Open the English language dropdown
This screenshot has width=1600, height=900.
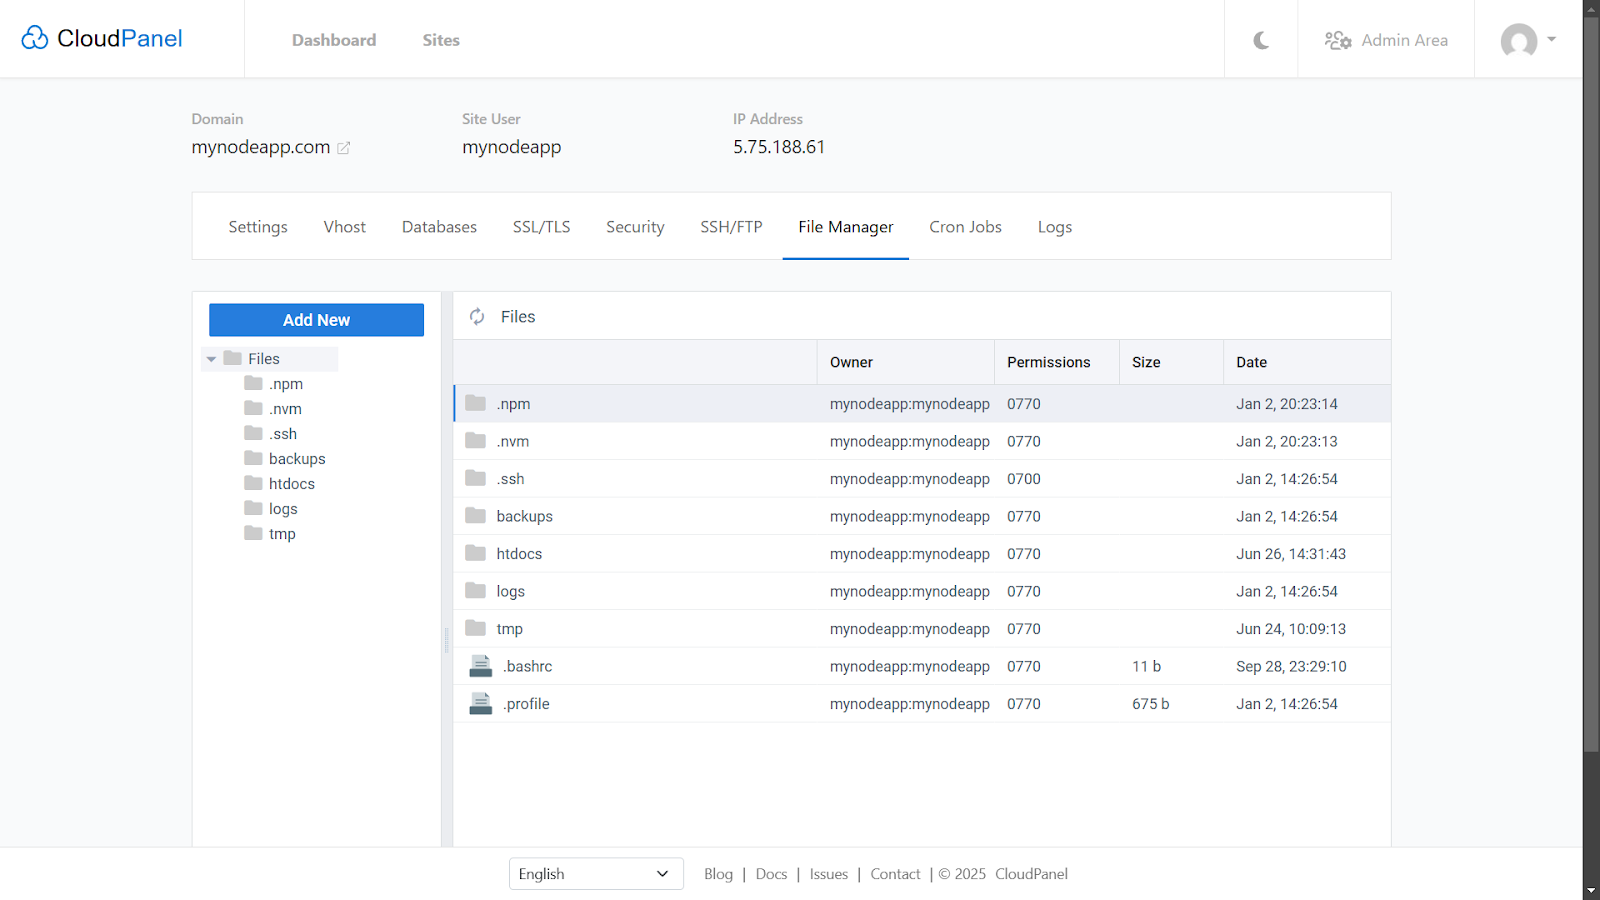click(x=596, y=874)
